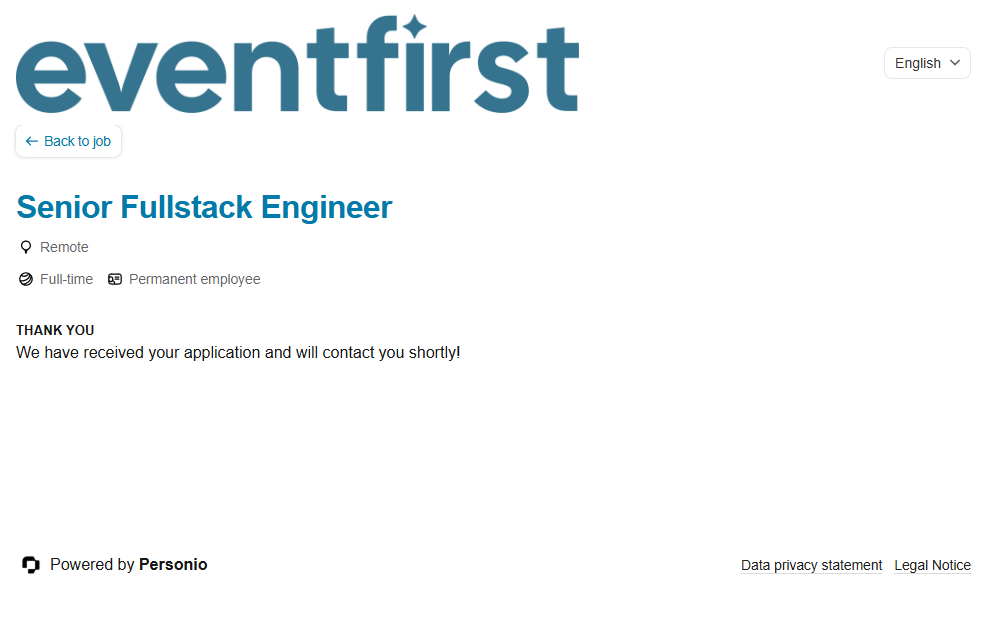Click the sparkle star in the logo
987x627 pixels.
click(x=413, y=28)
